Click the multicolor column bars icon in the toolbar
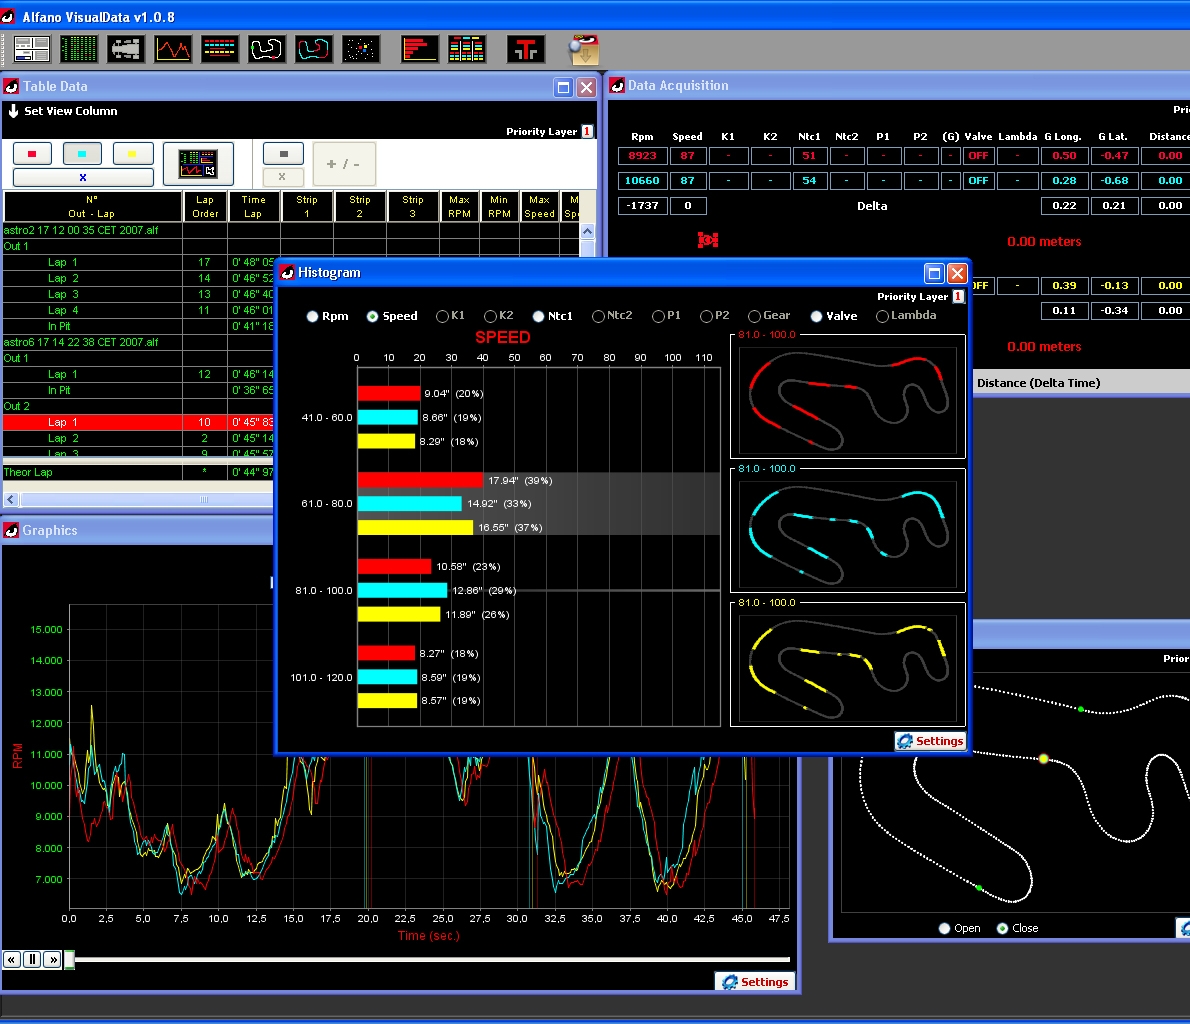The height and width of the screenshot is (1024, 1190). [467, 49]
